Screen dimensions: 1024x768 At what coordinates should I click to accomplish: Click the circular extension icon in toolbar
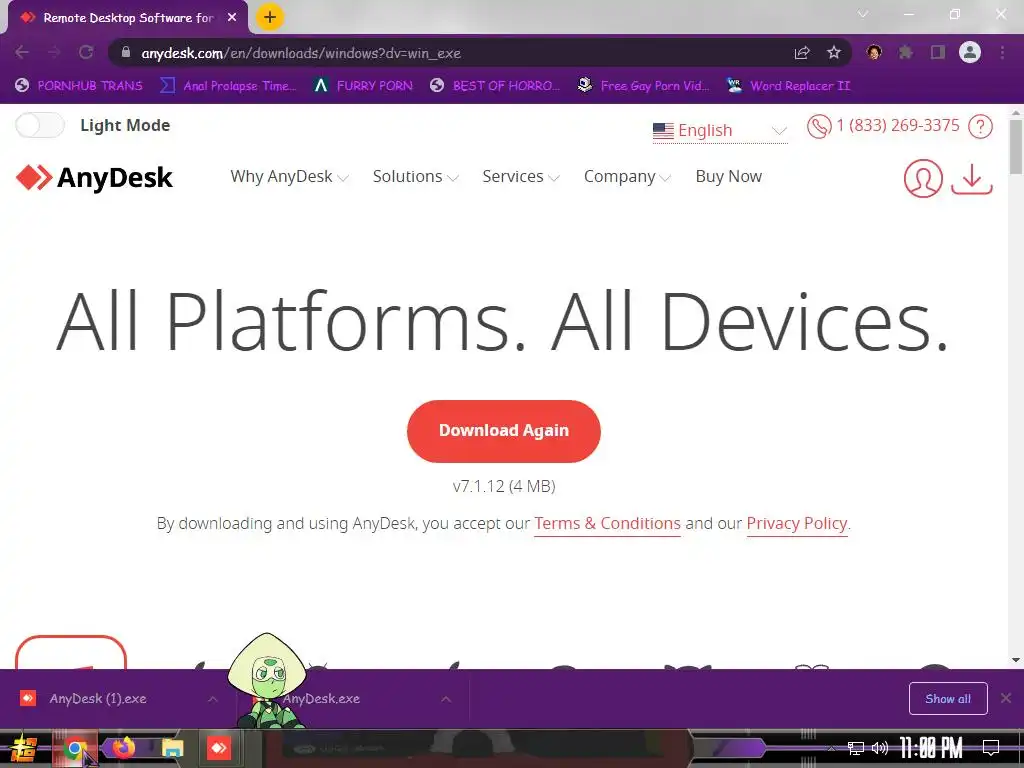(874, 52)
